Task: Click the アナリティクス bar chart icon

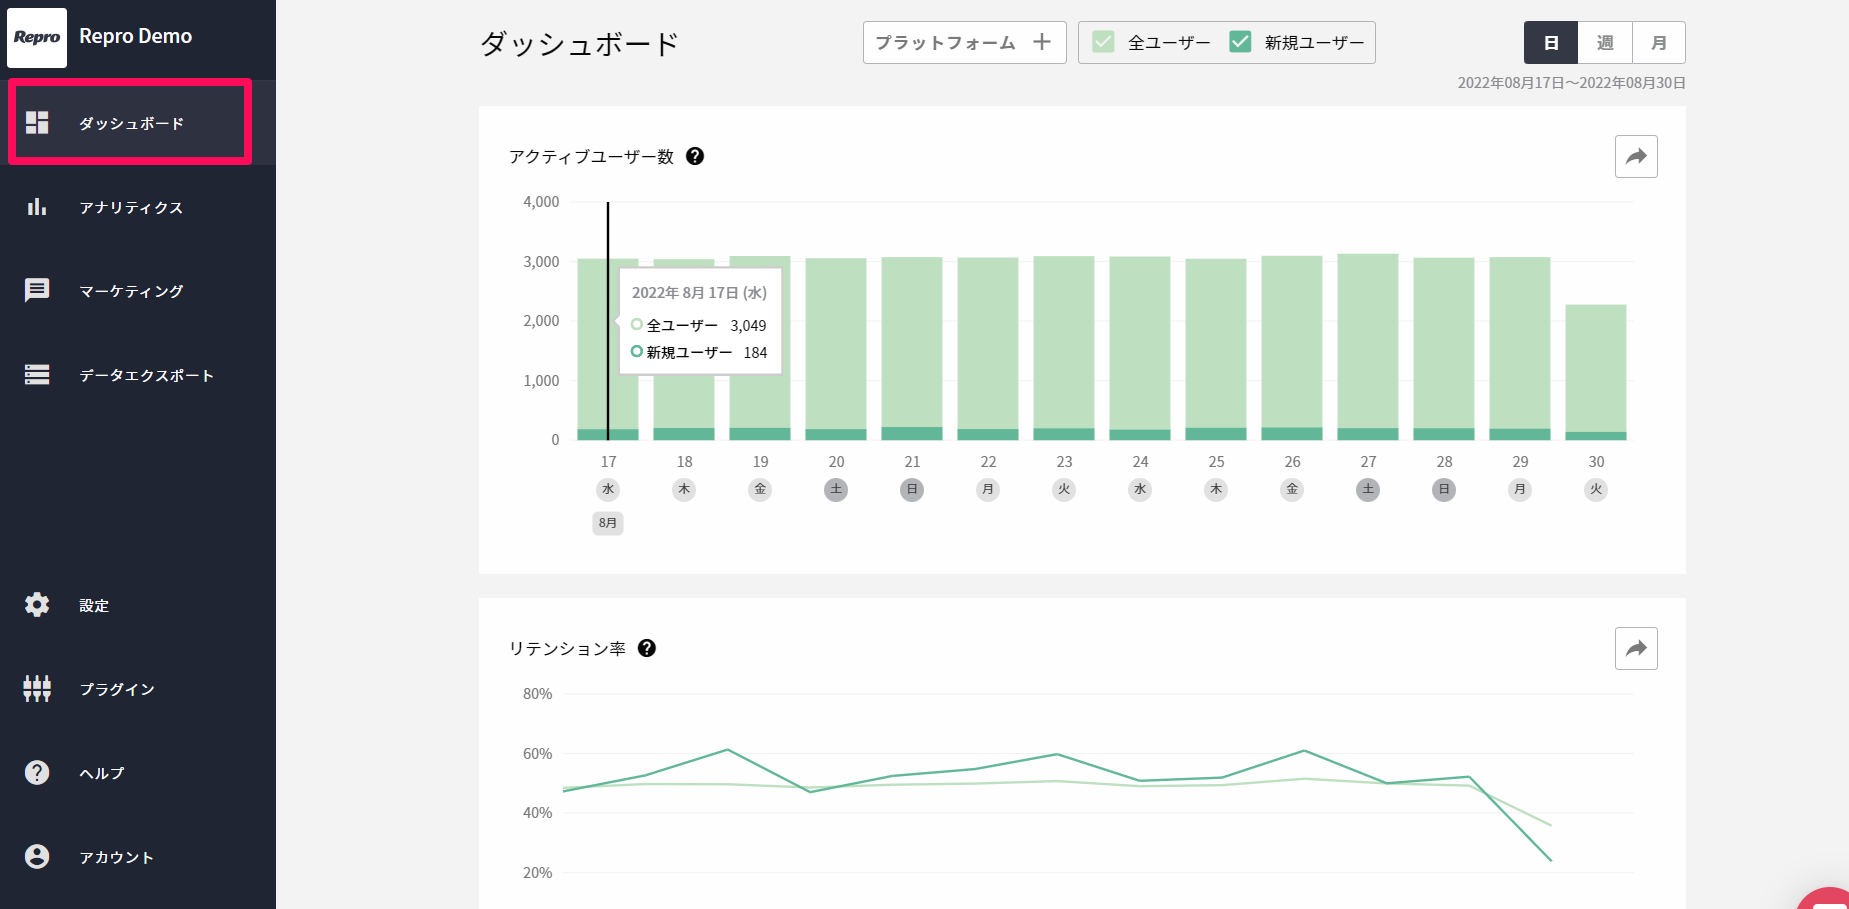Action: (x=37, y=207)
